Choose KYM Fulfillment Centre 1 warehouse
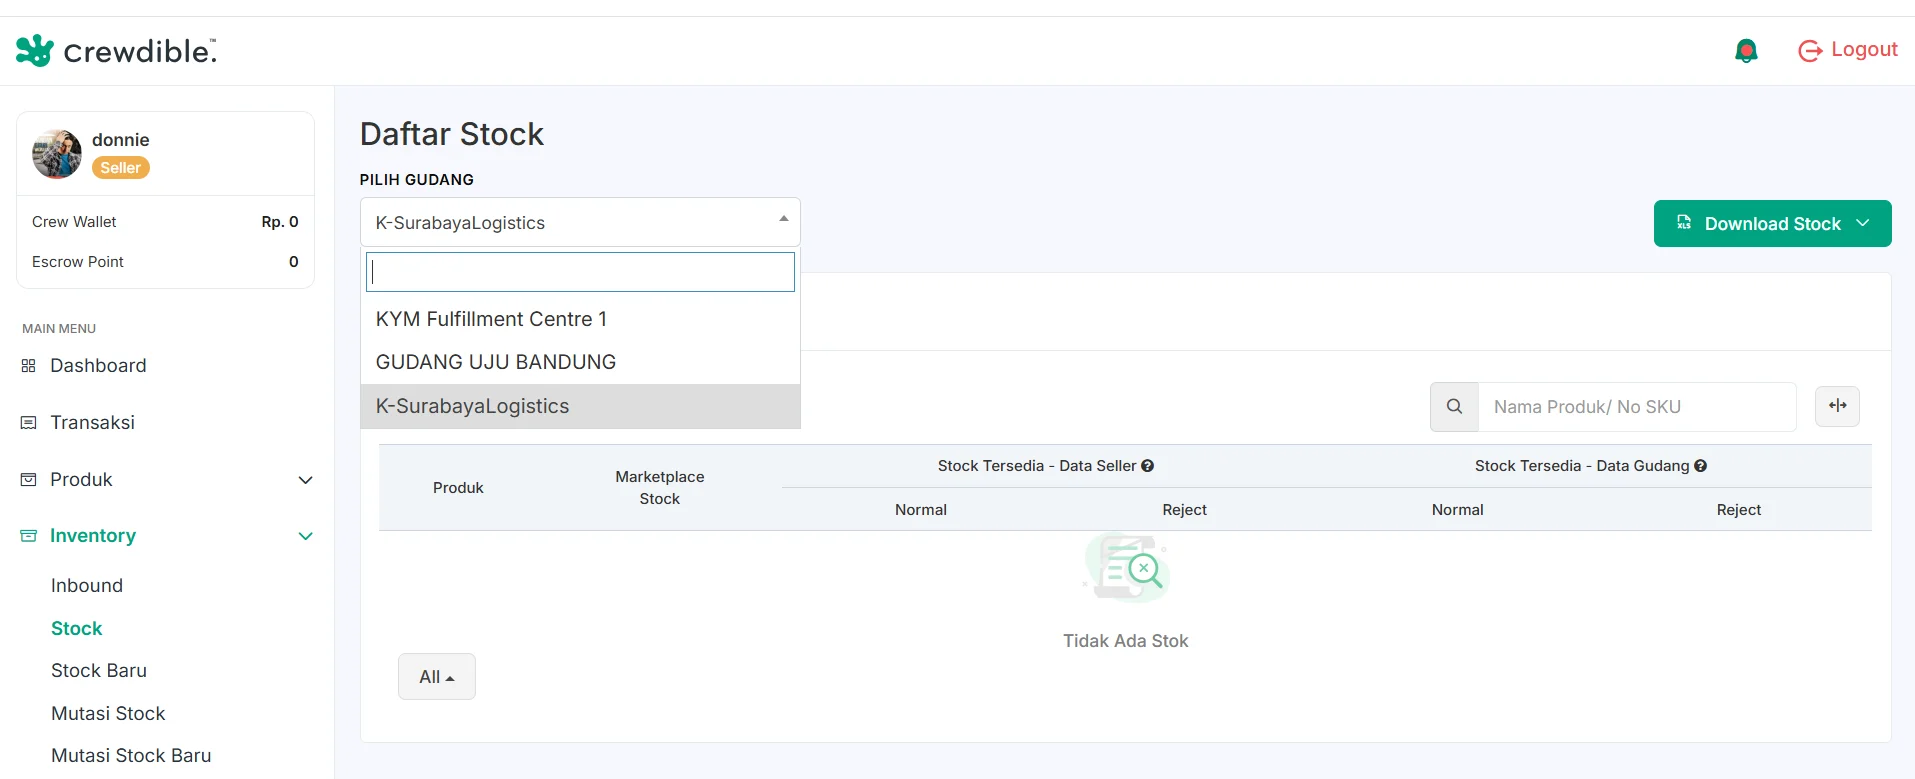This screenshot has height=779, width=1915. click(x=580, y=319)
